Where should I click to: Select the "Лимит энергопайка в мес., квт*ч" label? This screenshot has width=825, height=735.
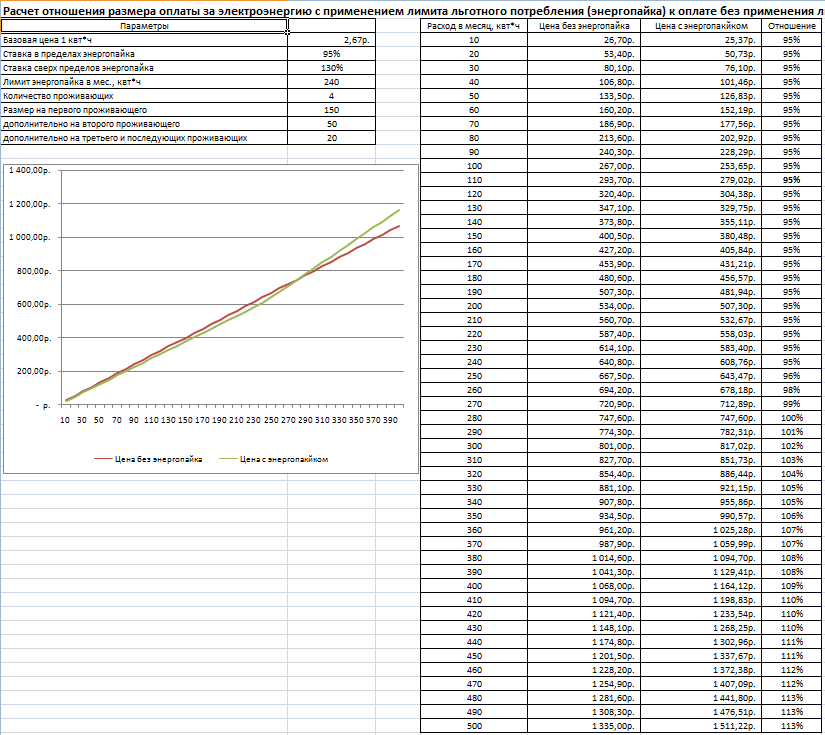pyautogui.click(x=144, y=82)
